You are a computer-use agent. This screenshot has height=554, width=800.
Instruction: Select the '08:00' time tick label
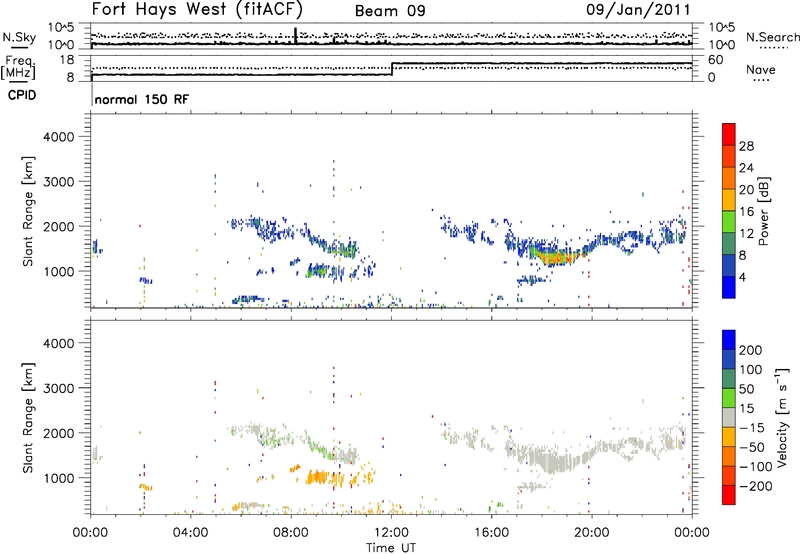coord(291,533)
